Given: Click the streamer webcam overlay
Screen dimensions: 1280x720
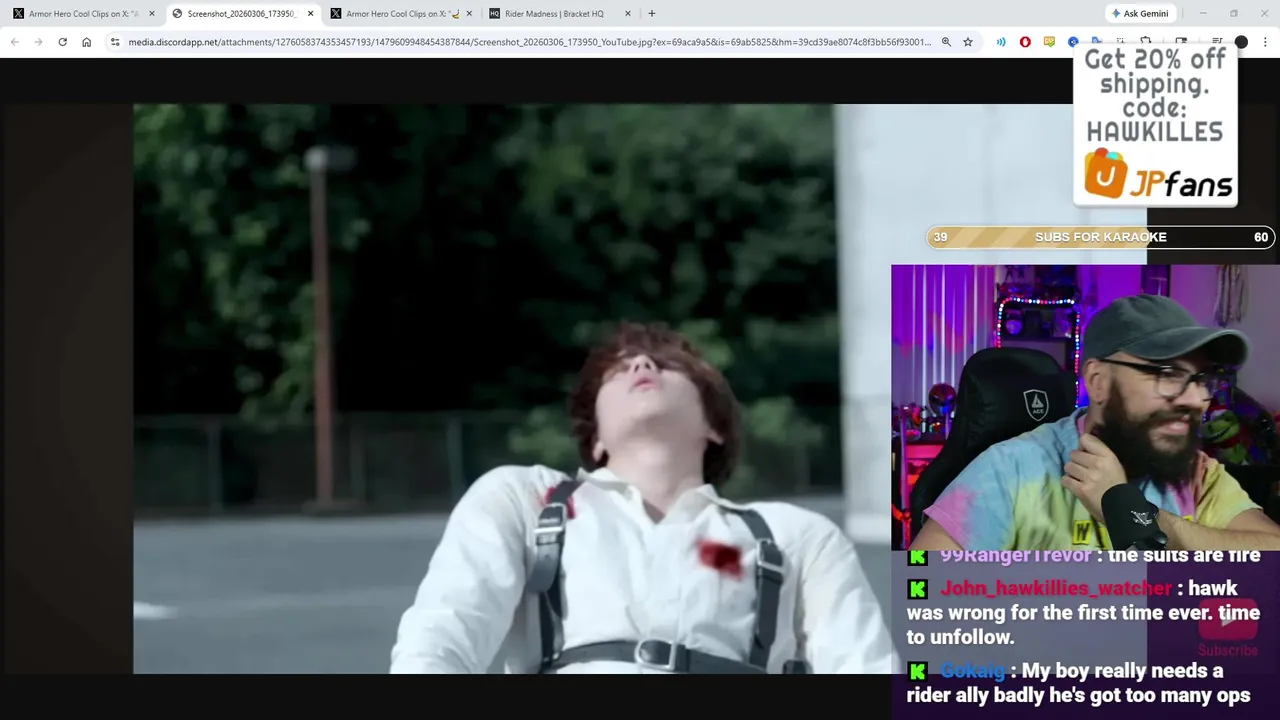Looking at the screenshot, I should 1085,408.
